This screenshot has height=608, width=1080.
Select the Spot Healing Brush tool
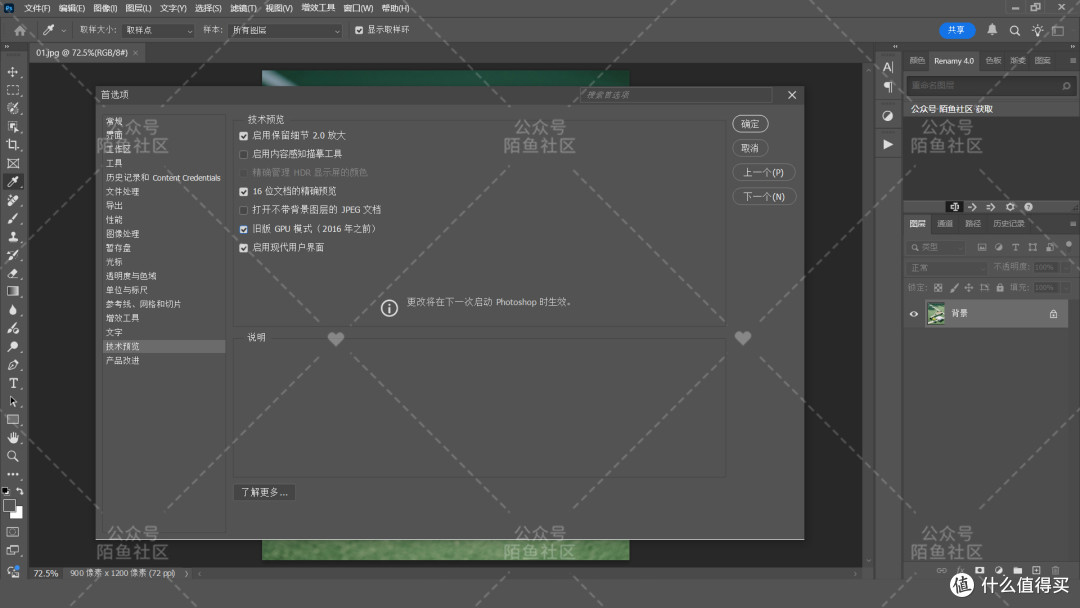tap(12, 200)
